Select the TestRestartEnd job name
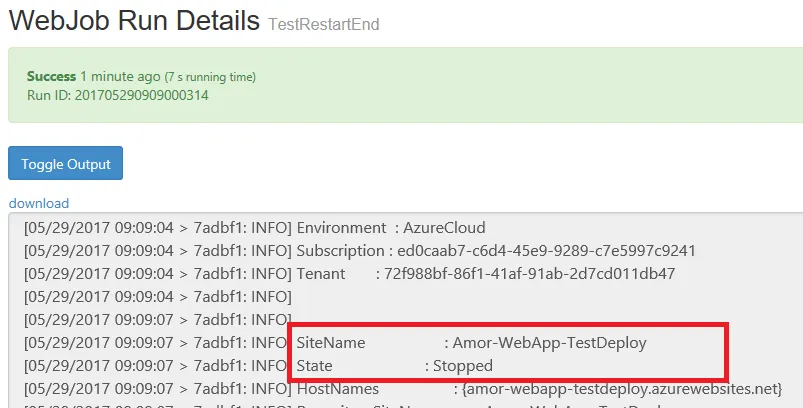The width and height of the screenshot is (803, 408). (323, 24)
